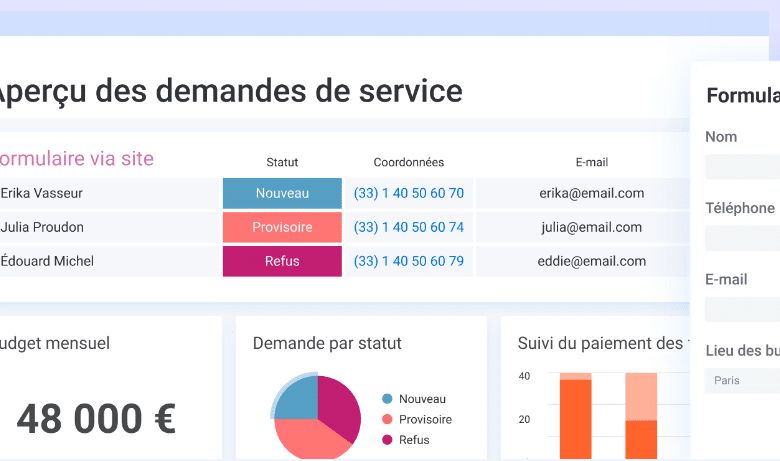Select erika@email.com email cell
780x461 pixels.
pyautogui.click(x=591, y=193)
